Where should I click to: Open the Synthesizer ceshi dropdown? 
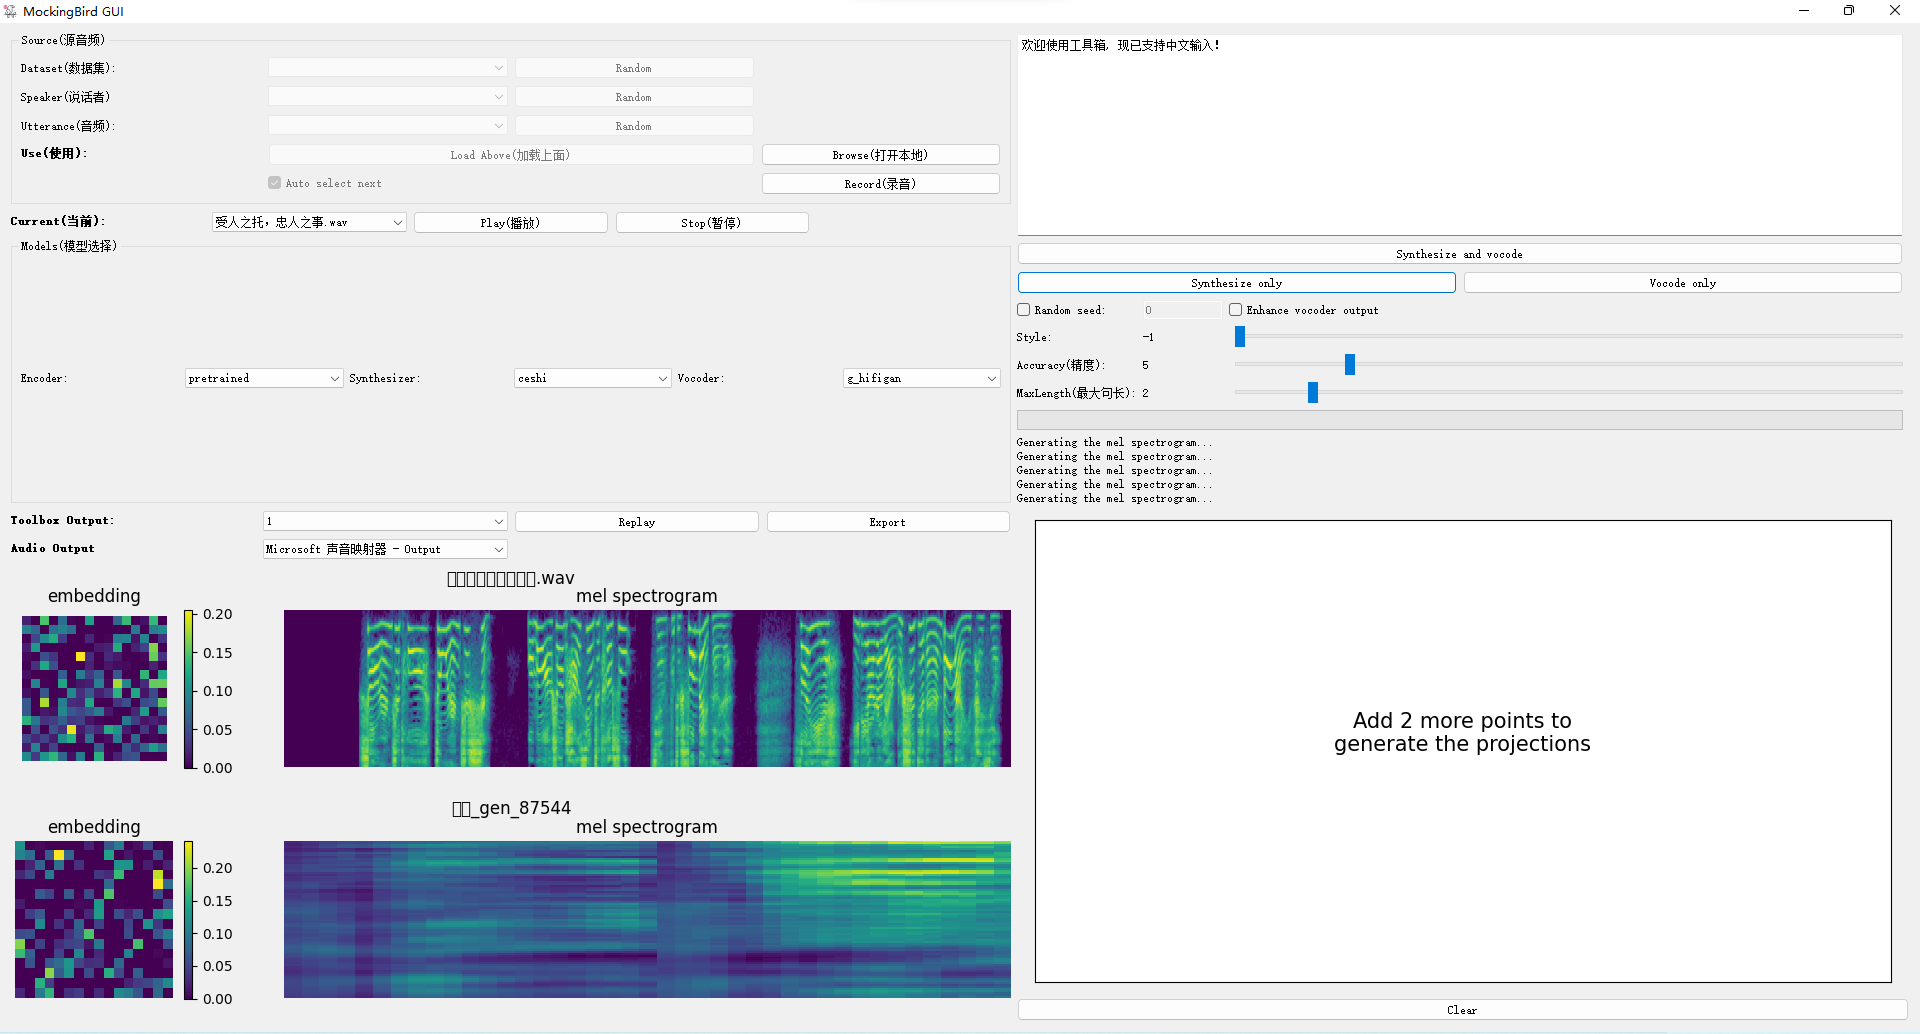tap(592, 378)
